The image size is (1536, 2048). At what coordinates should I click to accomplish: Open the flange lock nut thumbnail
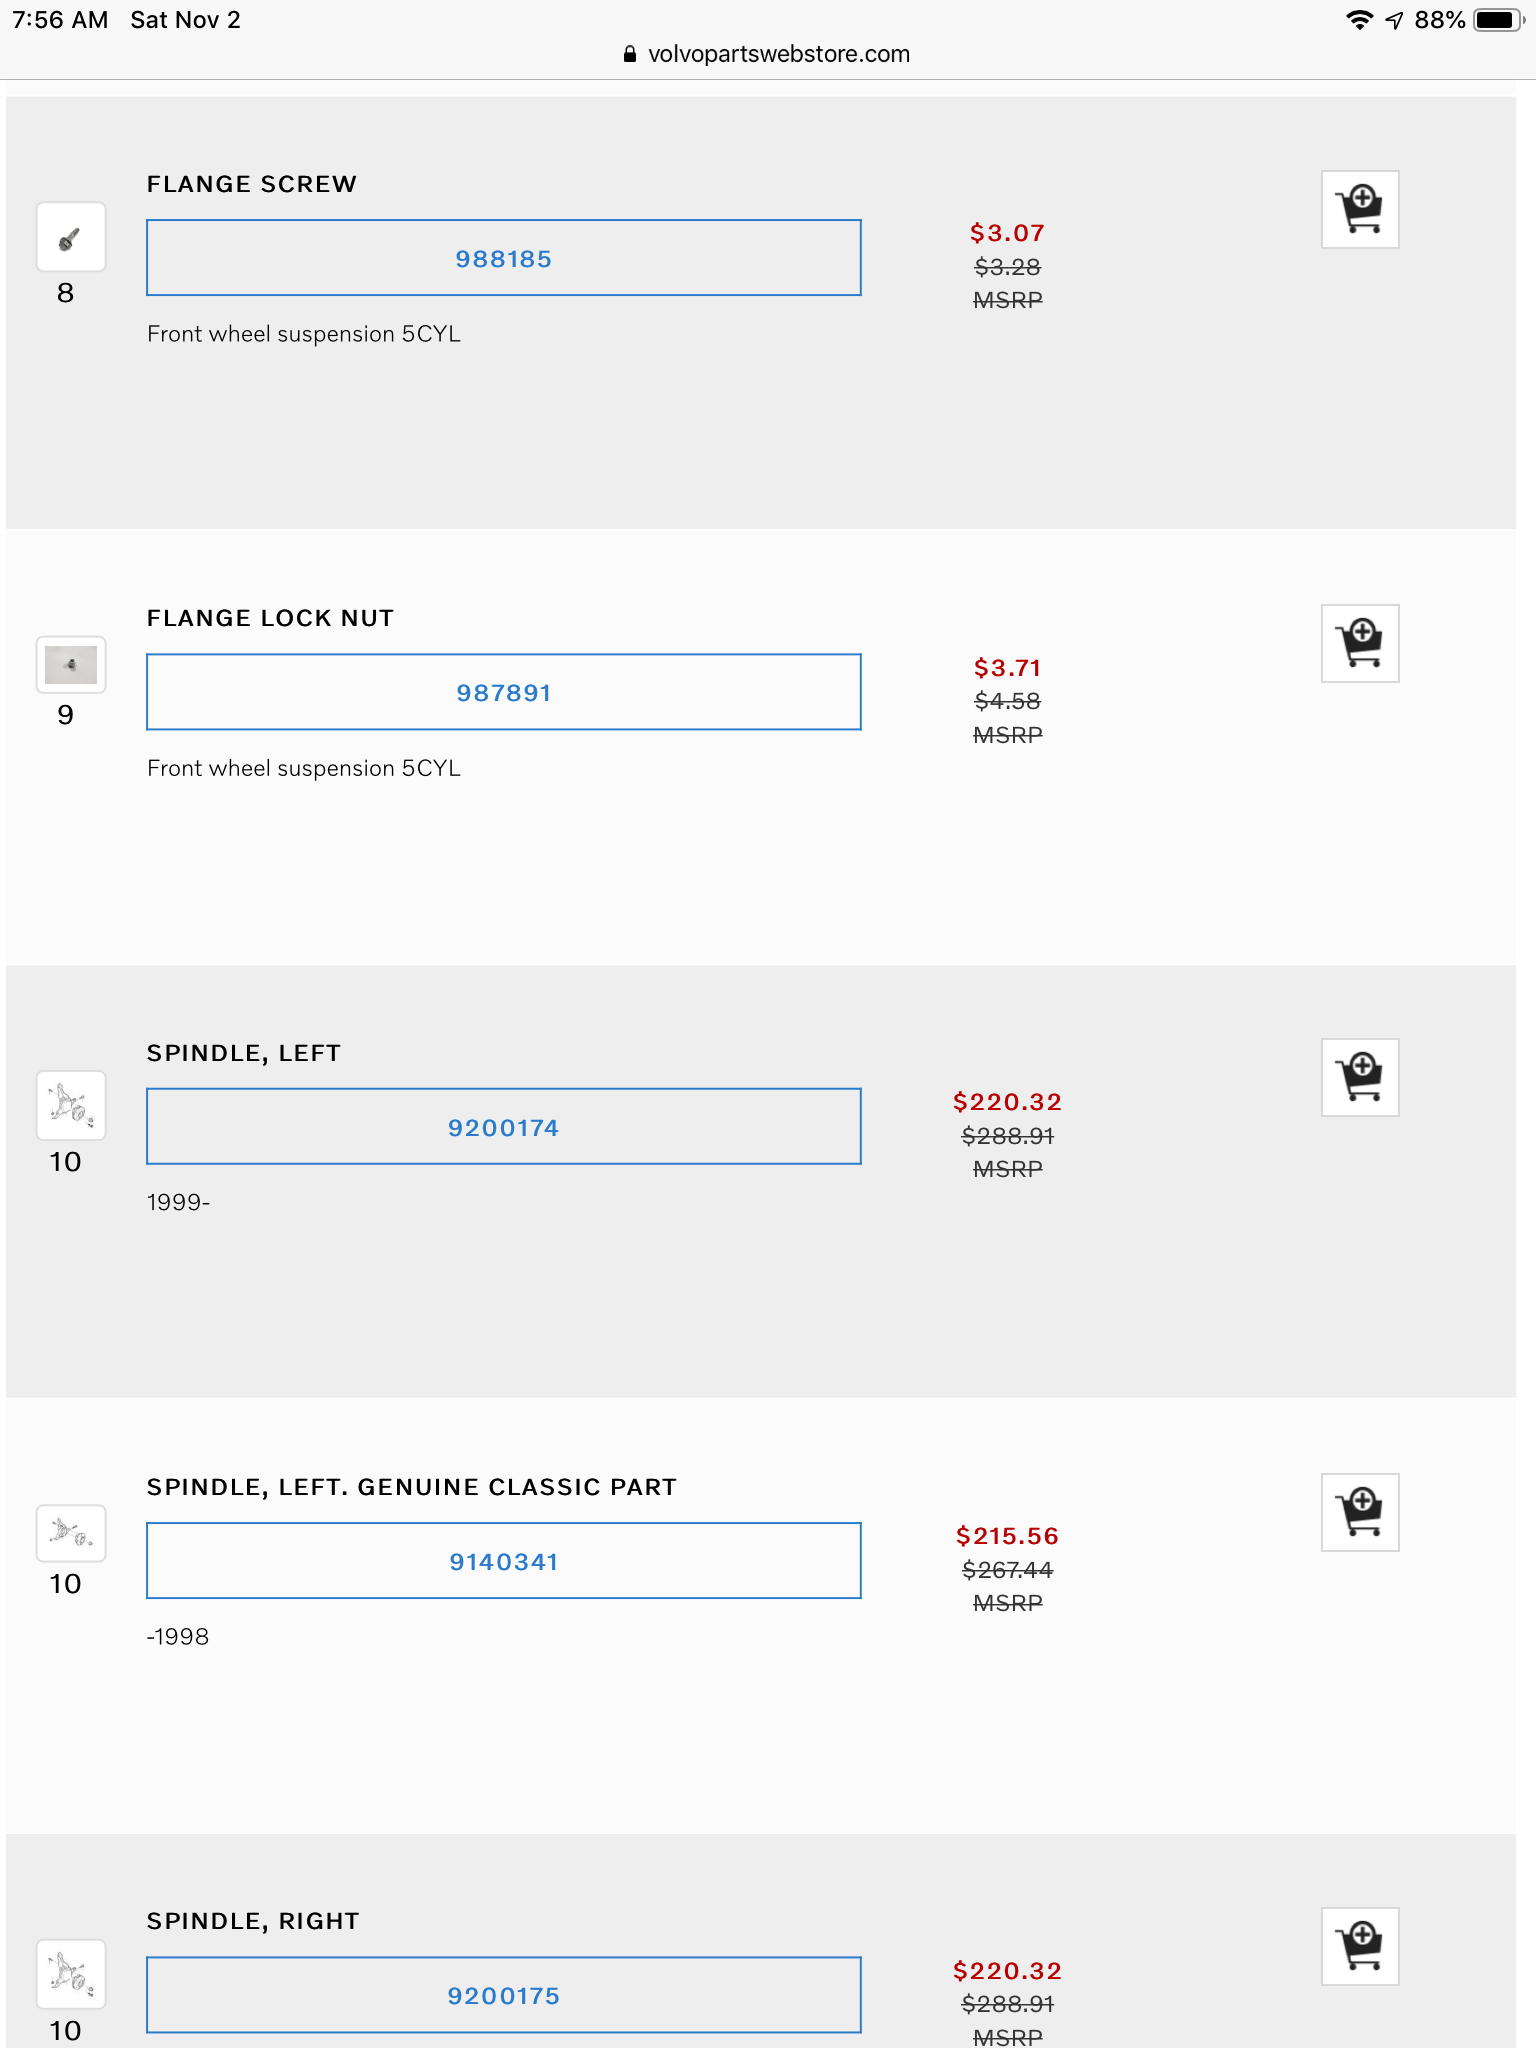pos(71,665)
